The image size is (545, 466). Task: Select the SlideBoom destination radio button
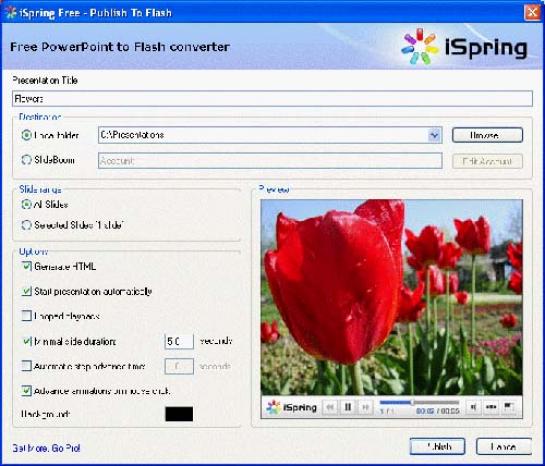click(26, 160)
